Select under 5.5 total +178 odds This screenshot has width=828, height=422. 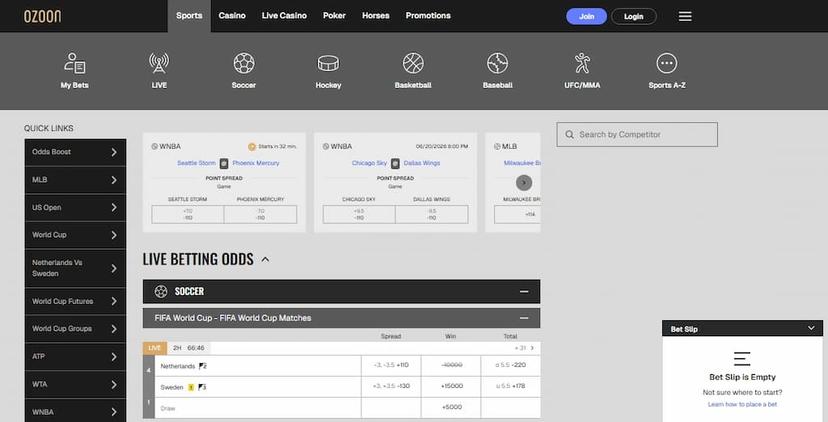click(511, 387)
